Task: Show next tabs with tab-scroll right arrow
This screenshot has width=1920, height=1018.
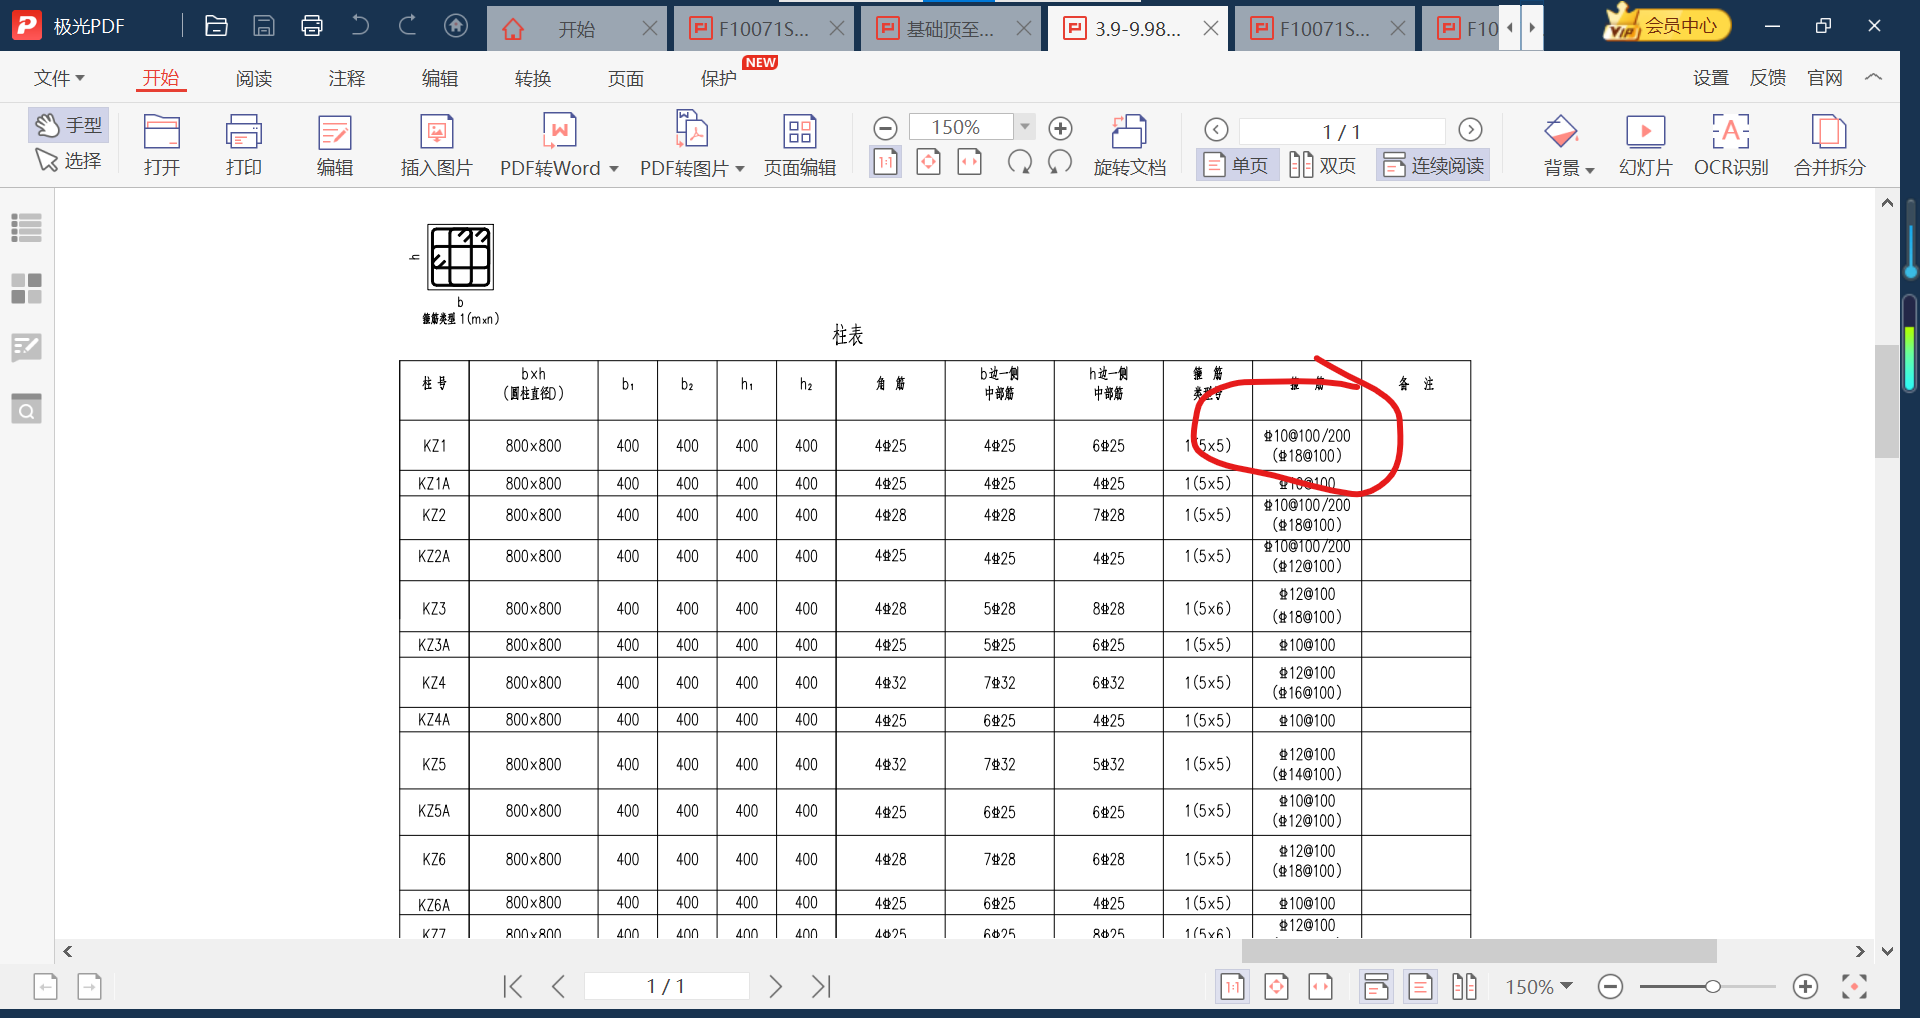Action: tap(1532, 28)
